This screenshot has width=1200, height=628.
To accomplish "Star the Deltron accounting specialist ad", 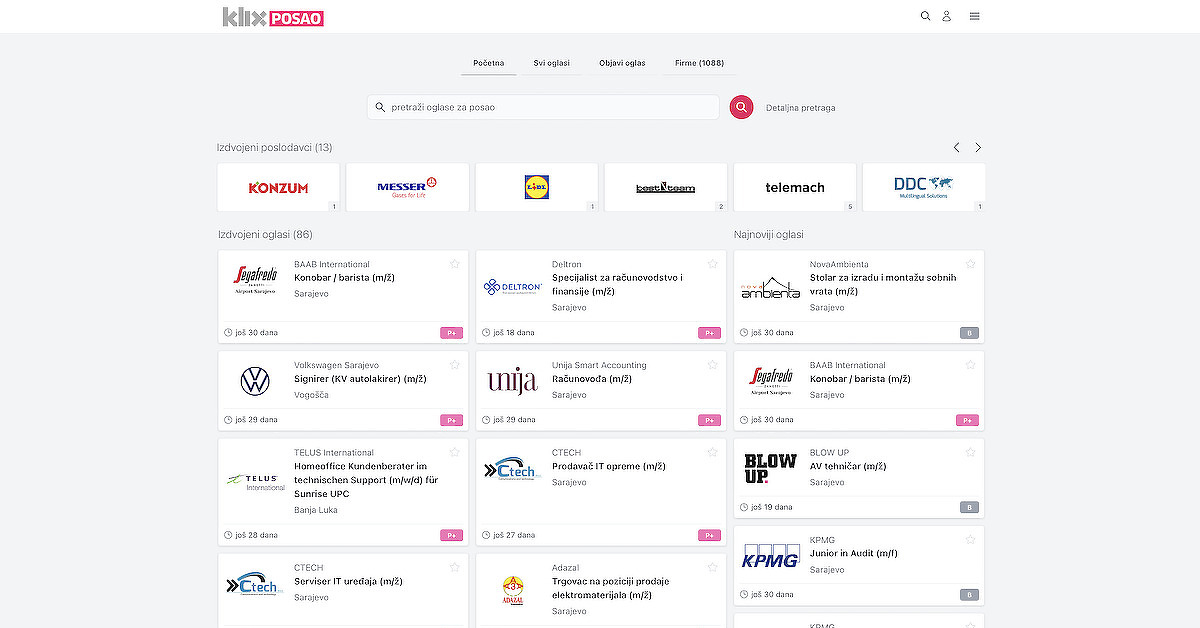I will [x=712, y=264].
